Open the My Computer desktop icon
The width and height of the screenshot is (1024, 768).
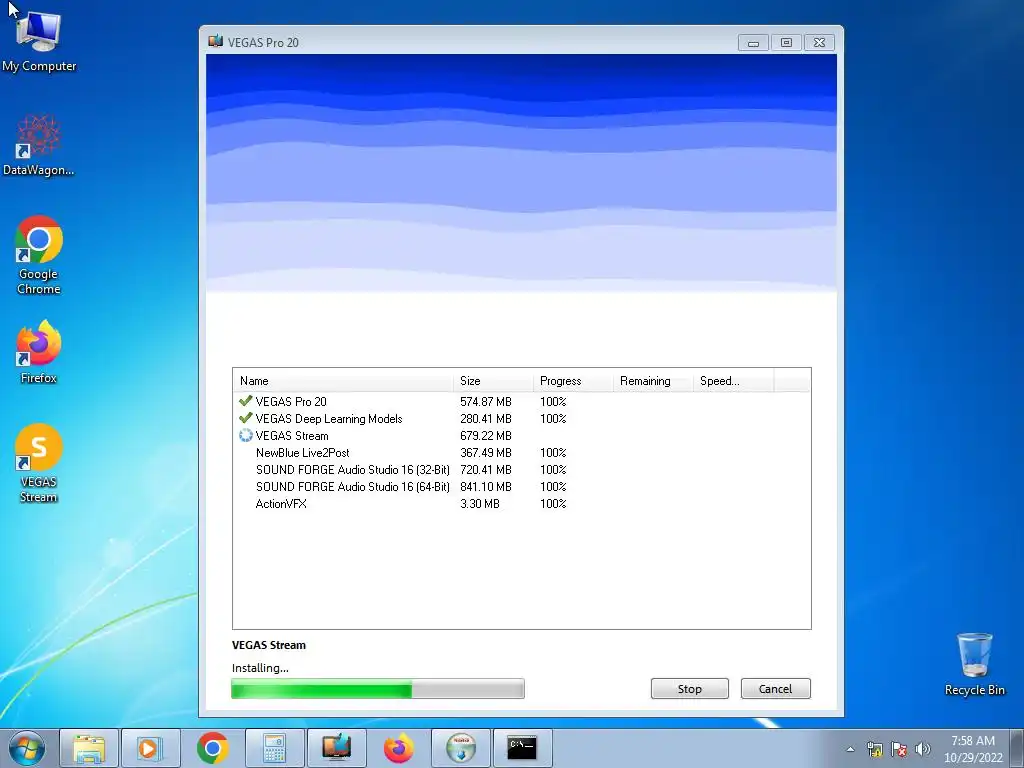click(39, 40)
